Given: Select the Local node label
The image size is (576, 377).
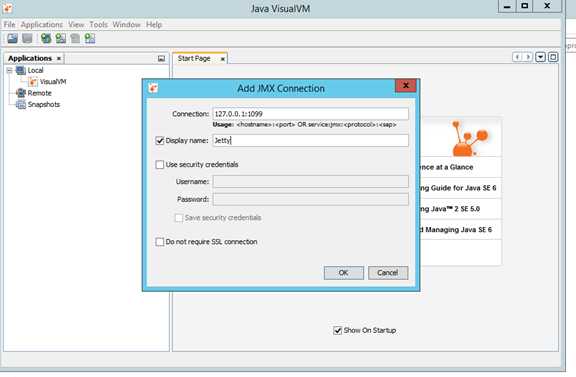Looking at the screenshot, I should point(35,70).
